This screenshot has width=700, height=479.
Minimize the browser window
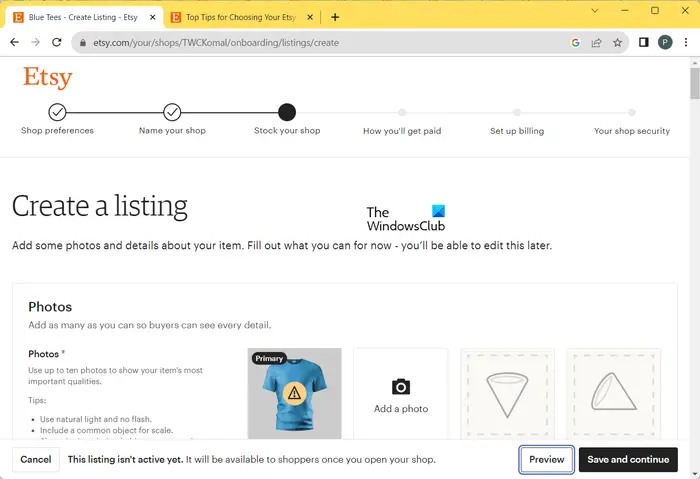(x=625, y=10)
